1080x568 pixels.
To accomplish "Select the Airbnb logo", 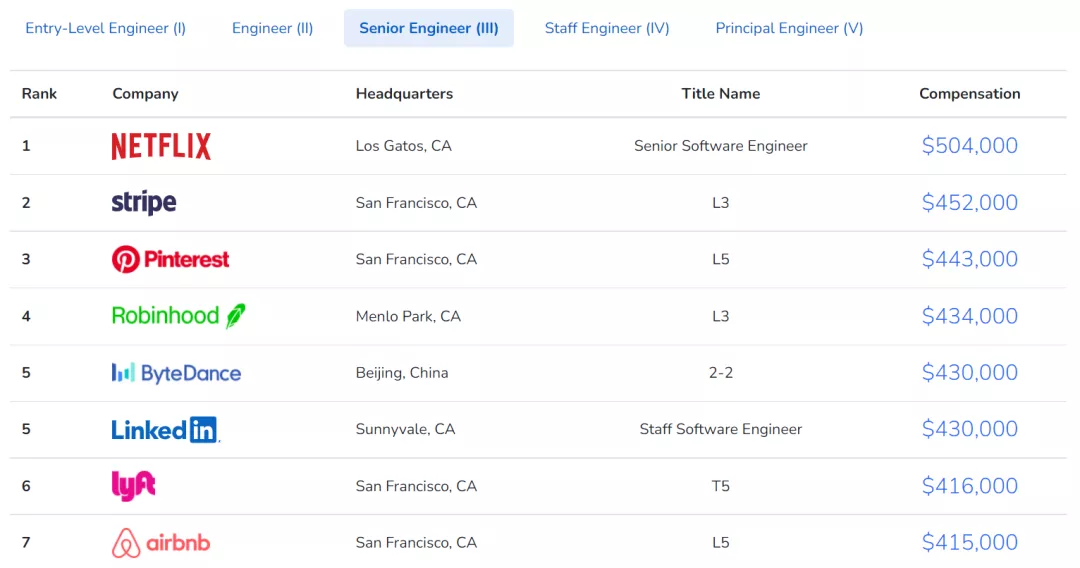I will (160, 543).
